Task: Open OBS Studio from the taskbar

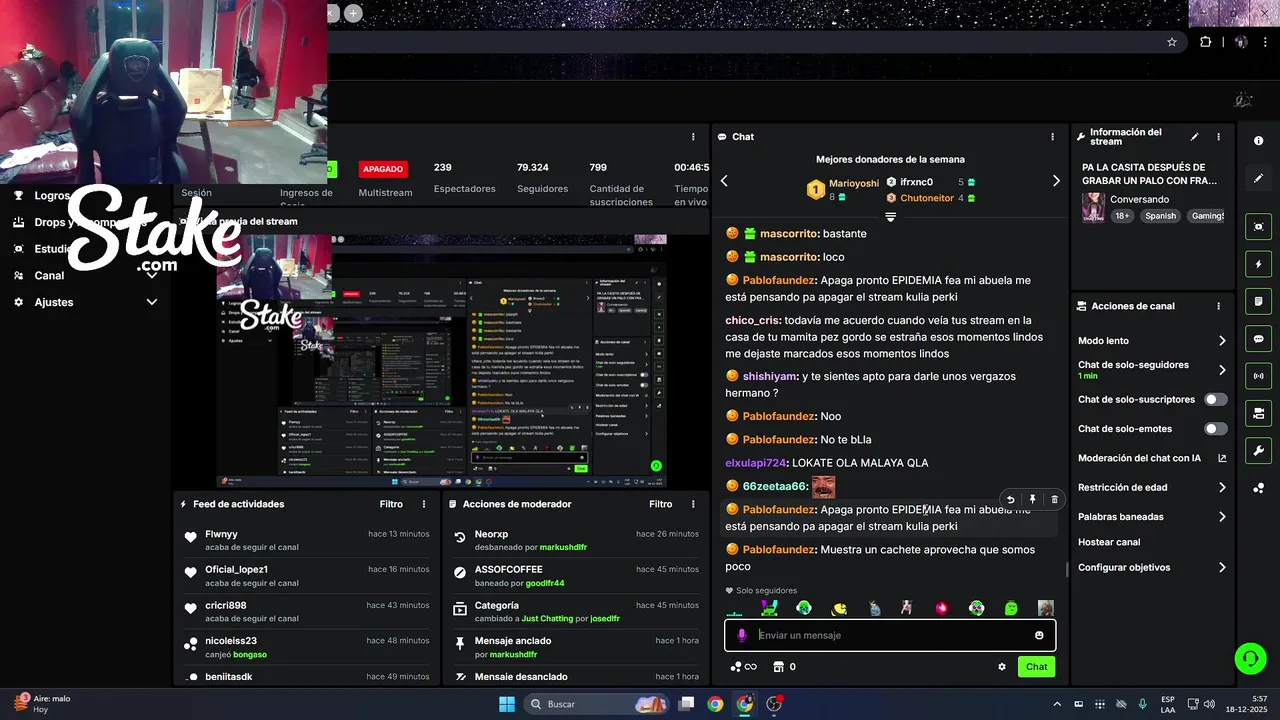Action: 774,704
